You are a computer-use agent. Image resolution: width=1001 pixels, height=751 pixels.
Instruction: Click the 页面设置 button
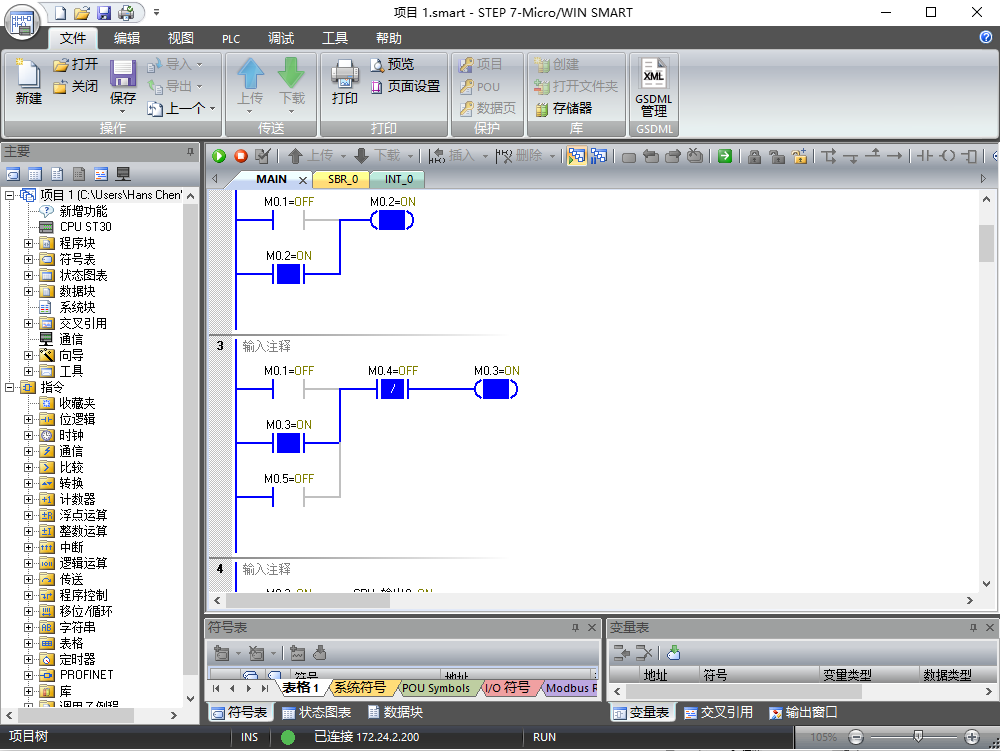pyautogui.click(x=406, y=86)
